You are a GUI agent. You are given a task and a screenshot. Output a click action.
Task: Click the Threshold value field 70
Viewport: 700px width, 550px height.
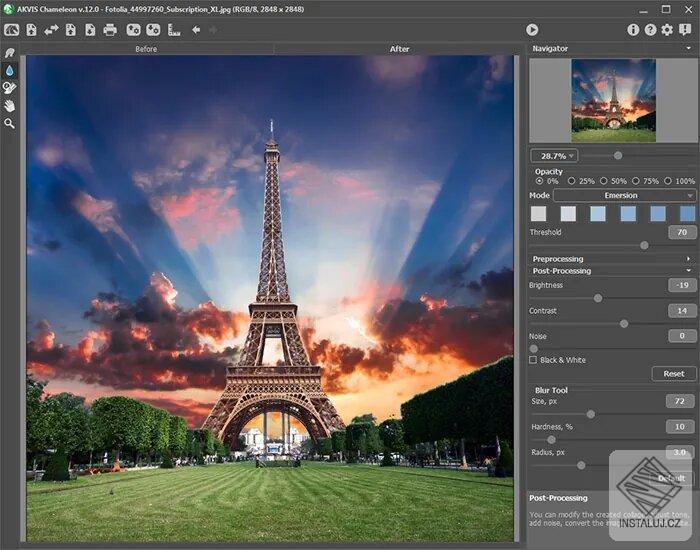click(682, 232)
